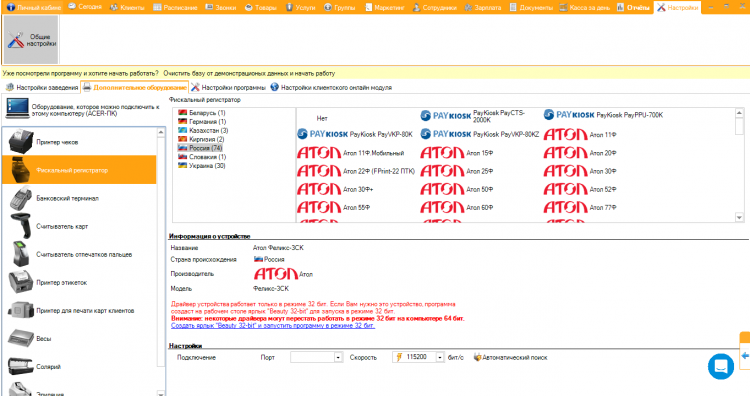Select Принтер чеков device type
The height and width of the screenshot is (396, 750).
point(79,142)
